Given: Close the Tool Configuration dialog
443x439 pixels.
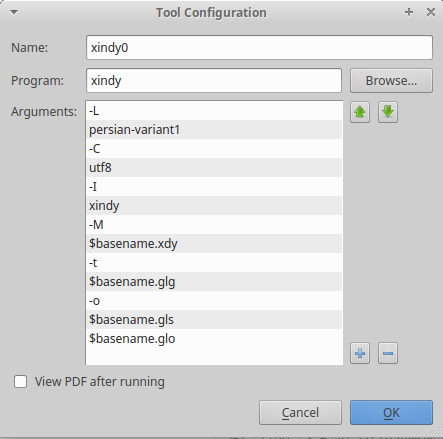Looking at the screenshot, I should pyautogui.click(x=431, y=12).
